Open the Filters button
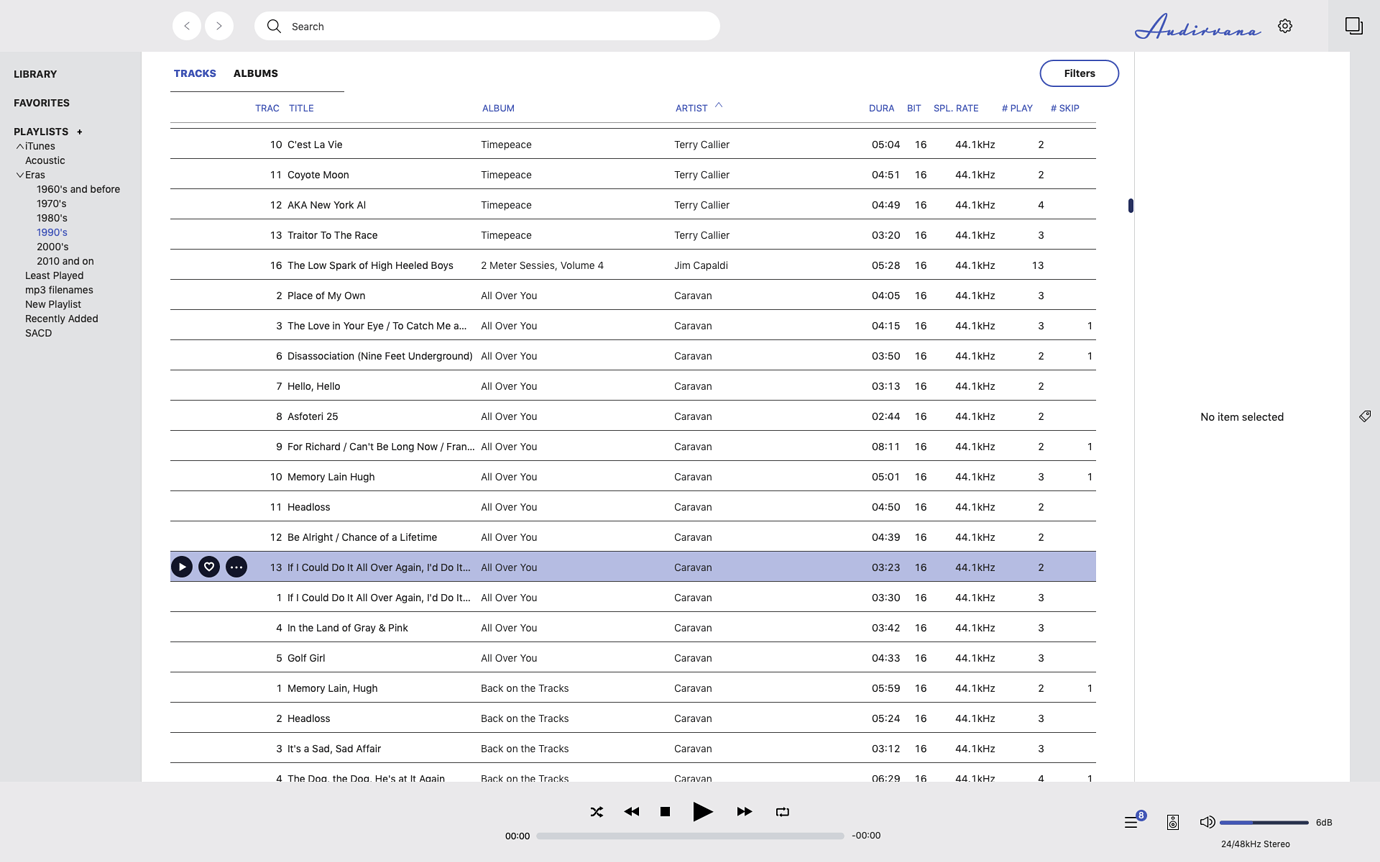 click(1079, 73)
